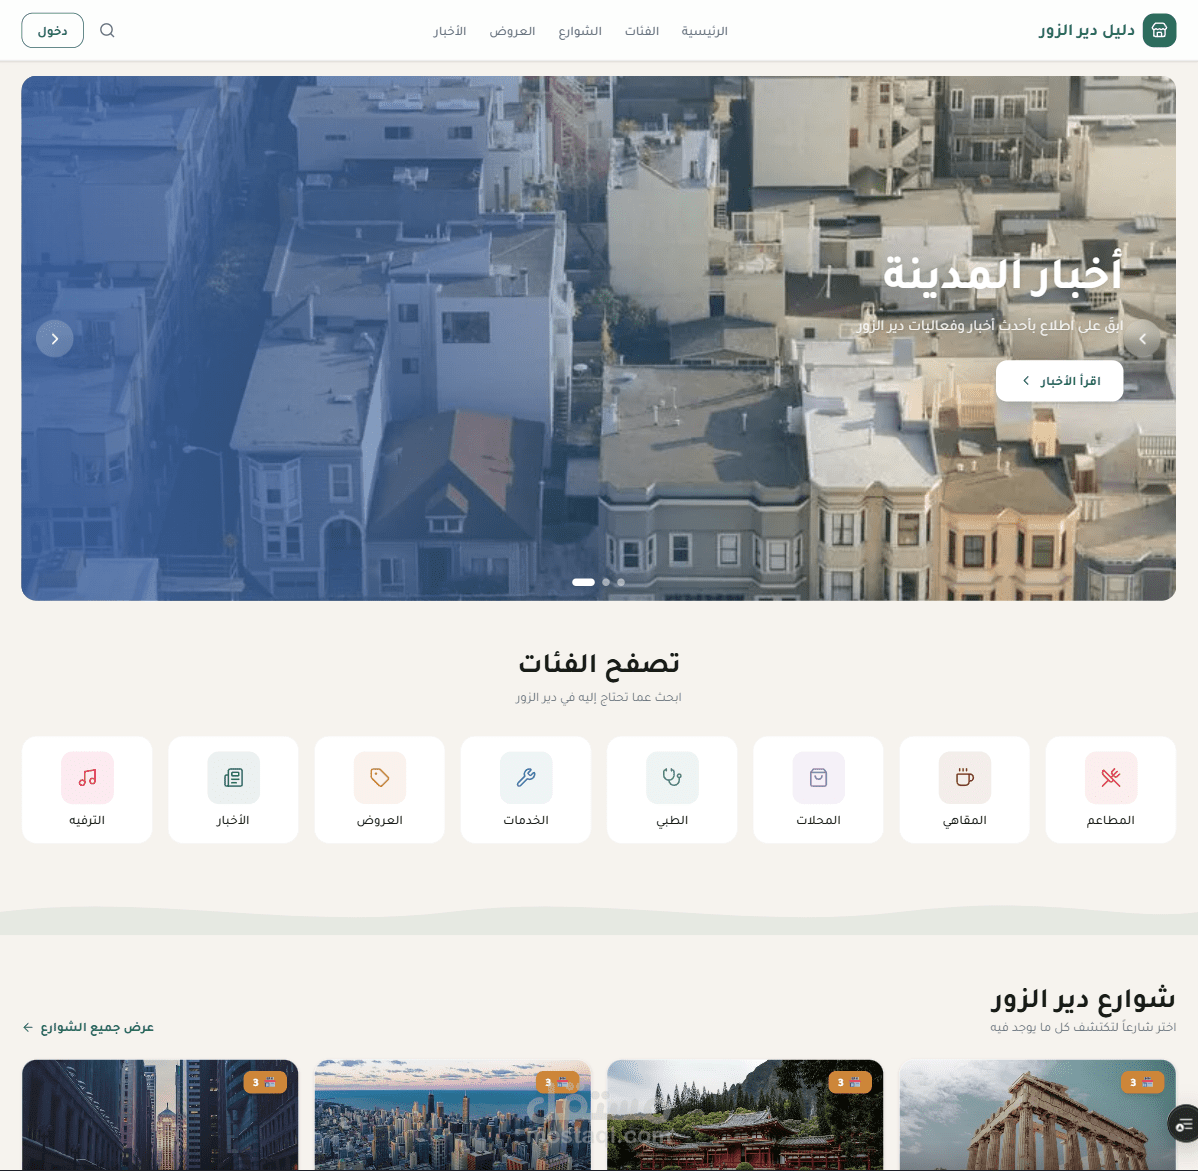Open الطبي category label

672,820
